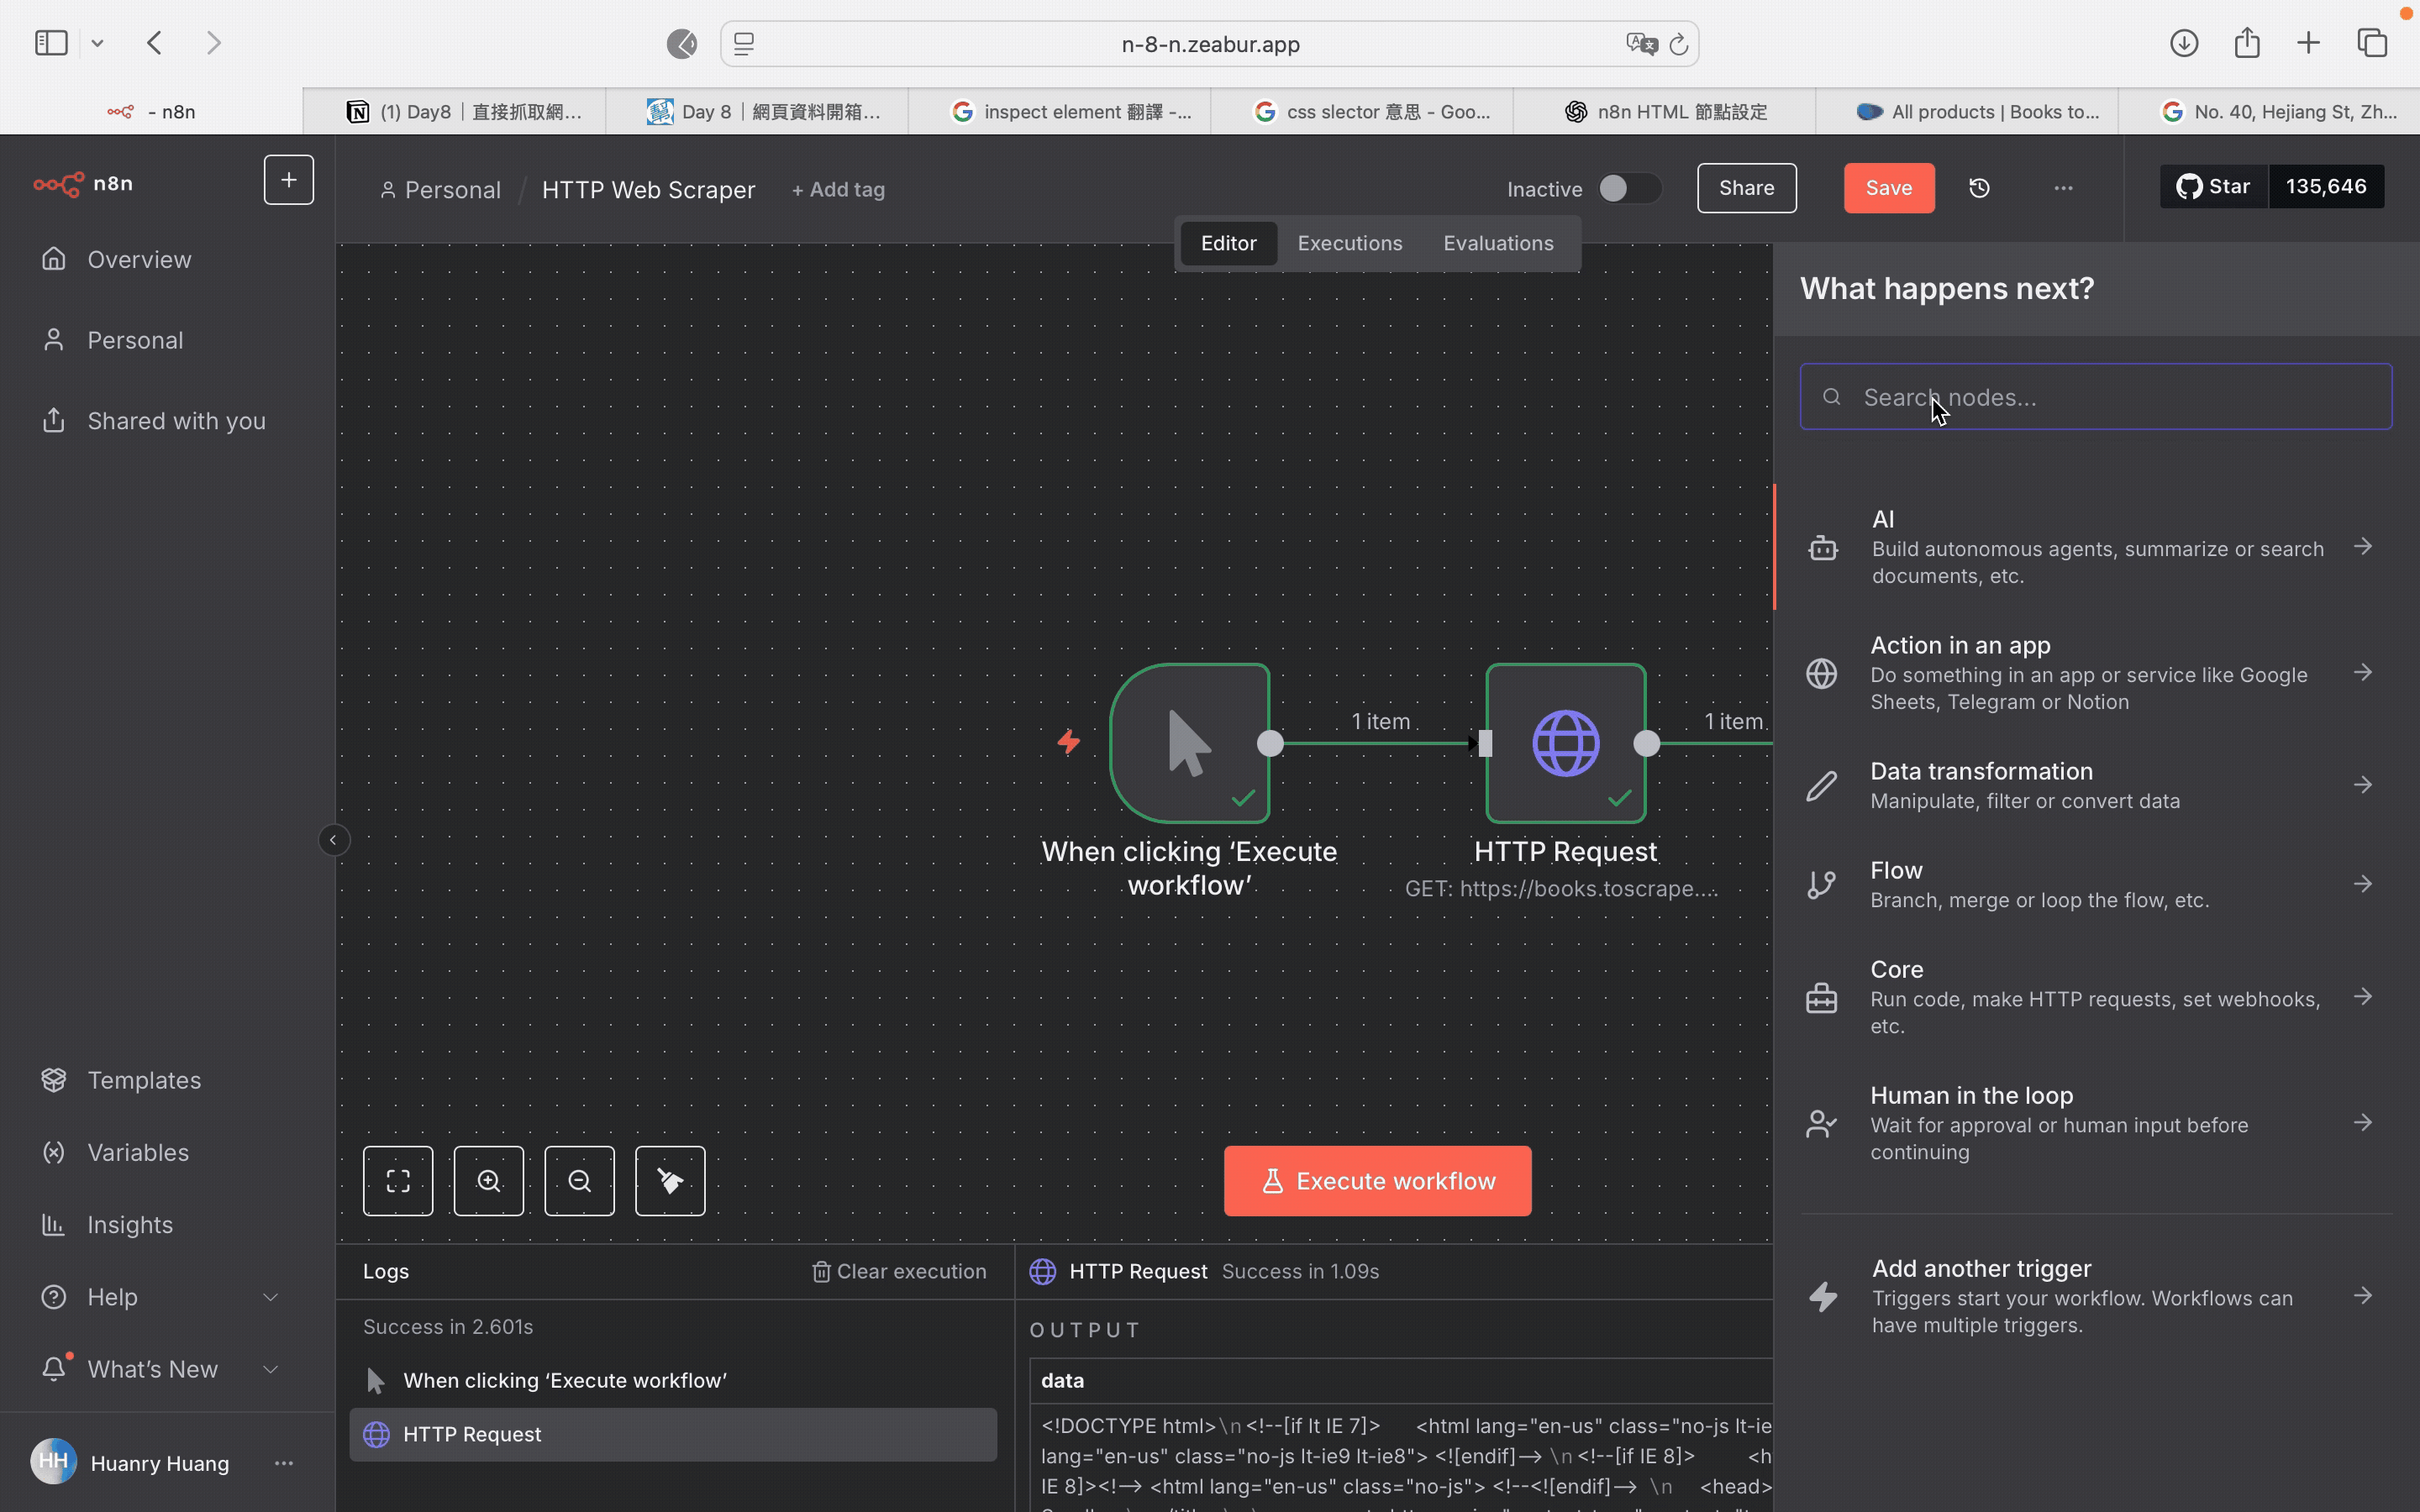
Task: Click Safari downloads icon
Action: 2184,43
